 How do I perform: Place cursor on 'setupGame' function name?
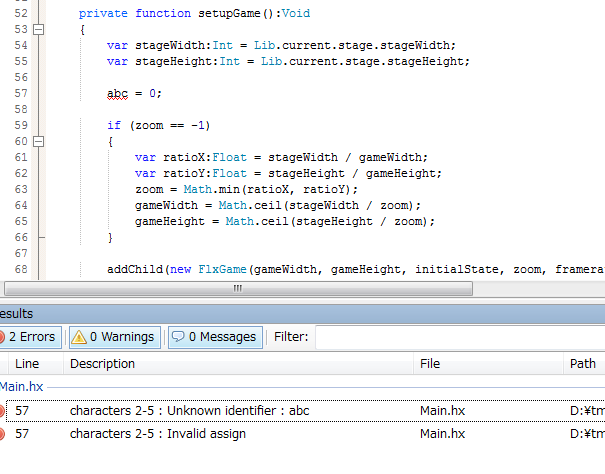229,13
